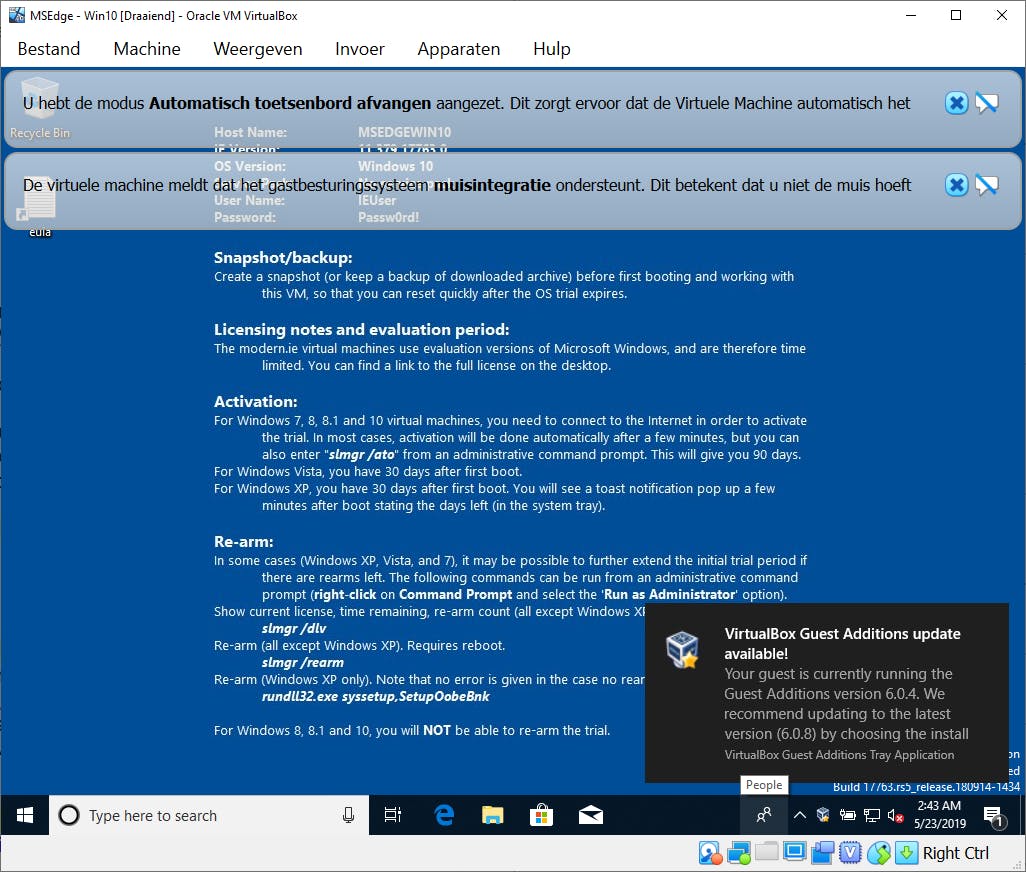1026x872 pixels.
Task: Click the People icon on taskbar
Action: click(764, 815)
